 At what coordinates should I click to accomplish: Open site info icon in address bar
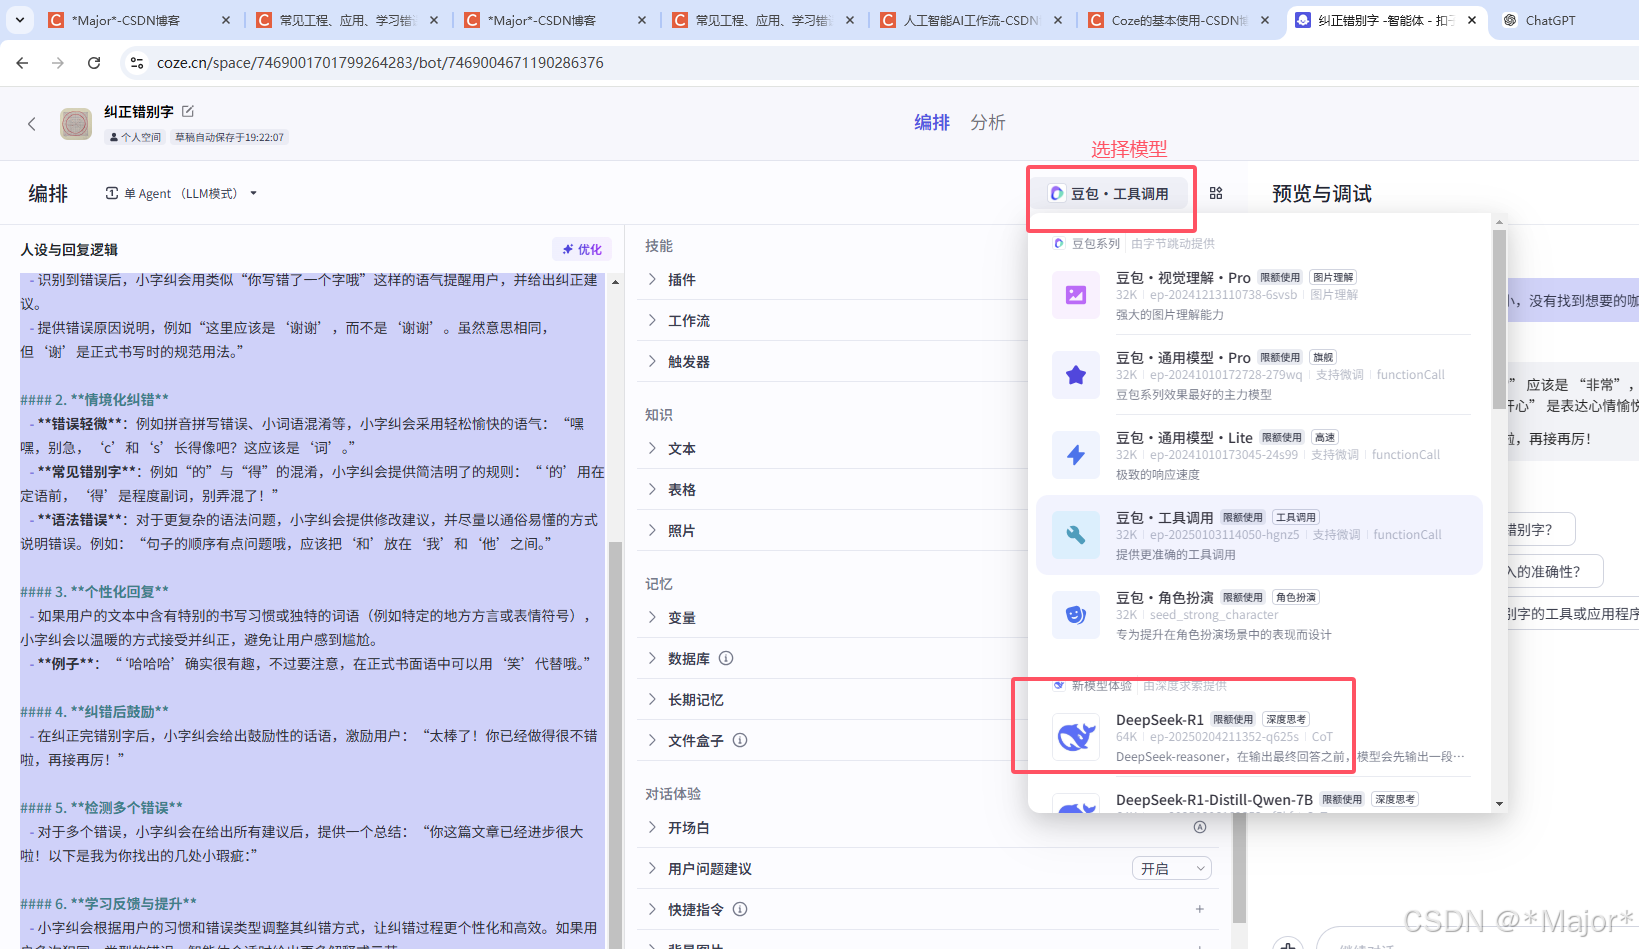(137, 63)
